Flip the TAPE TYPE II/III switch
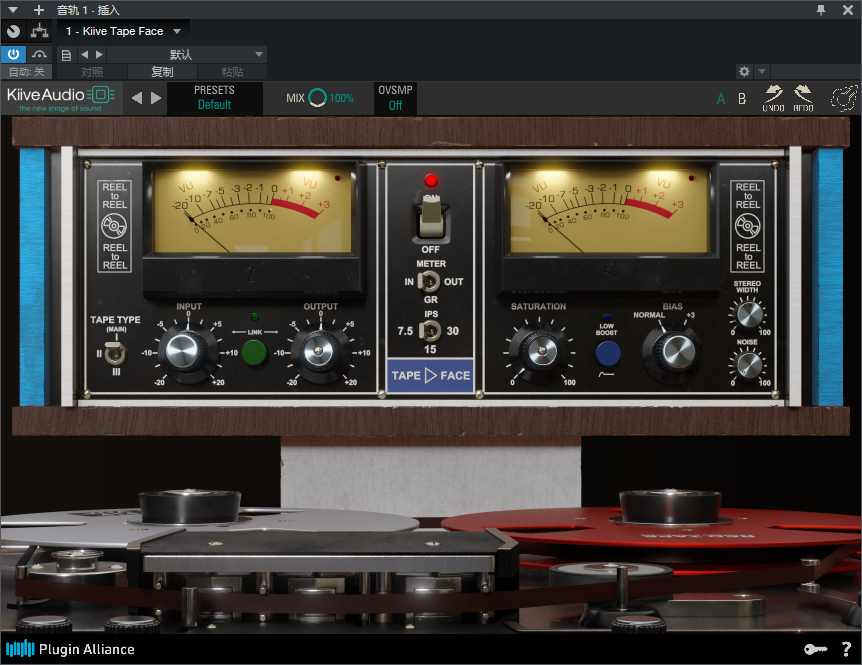The height and width of the screenshot is (665, 862). (115, 353)
